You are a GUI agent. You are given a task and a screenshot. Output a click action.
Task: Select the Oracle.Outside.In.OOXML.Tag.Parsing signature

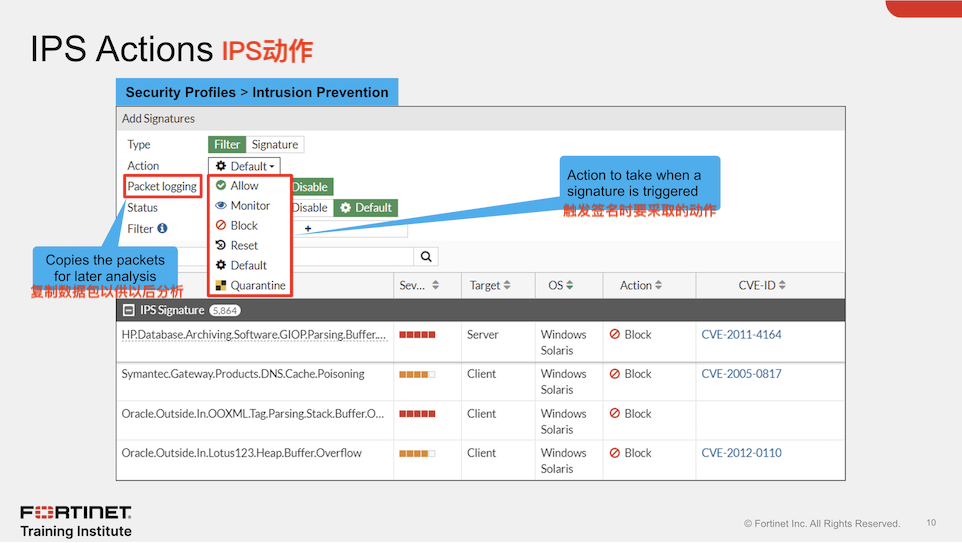(x=253, y=414)
